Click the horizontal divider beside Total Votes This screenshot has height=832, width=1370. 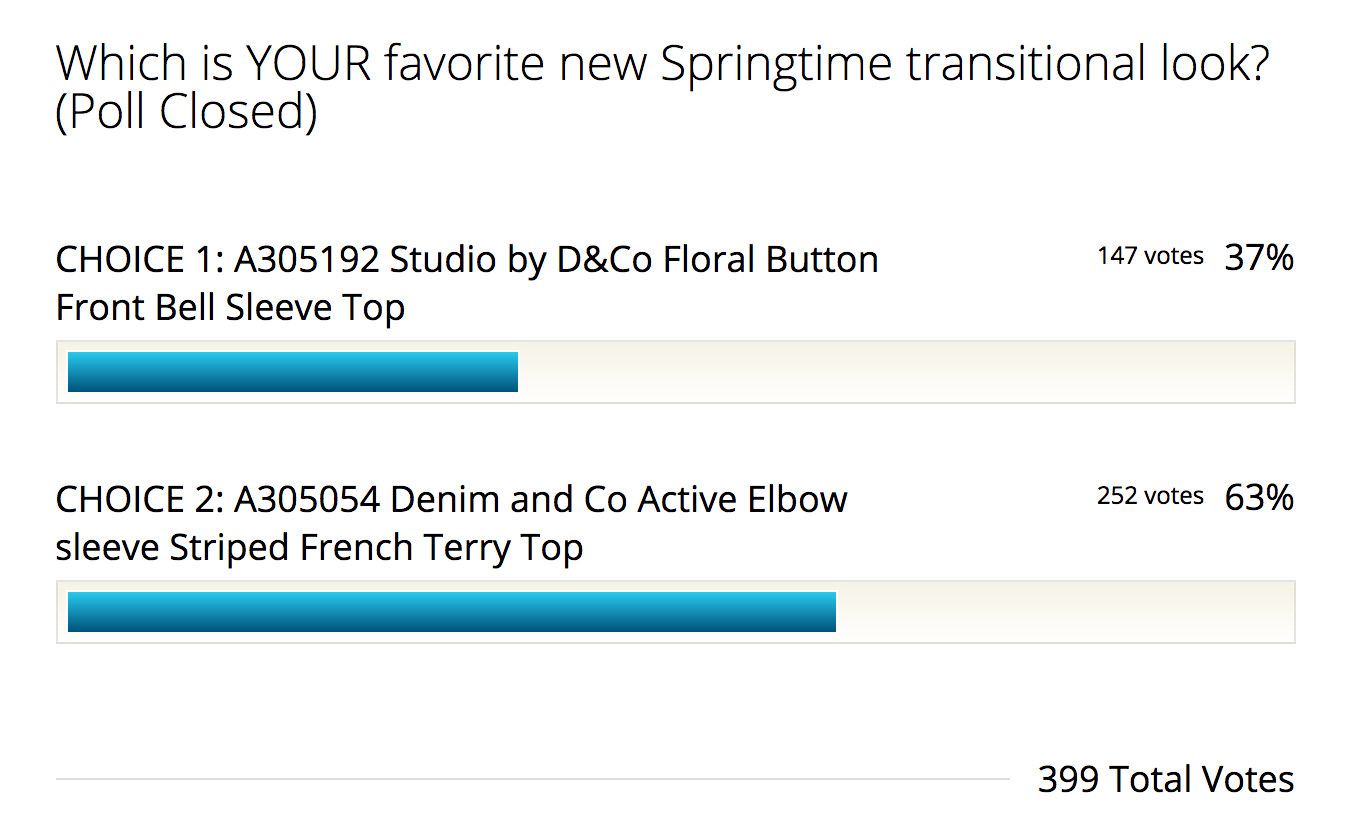point(532,779)
